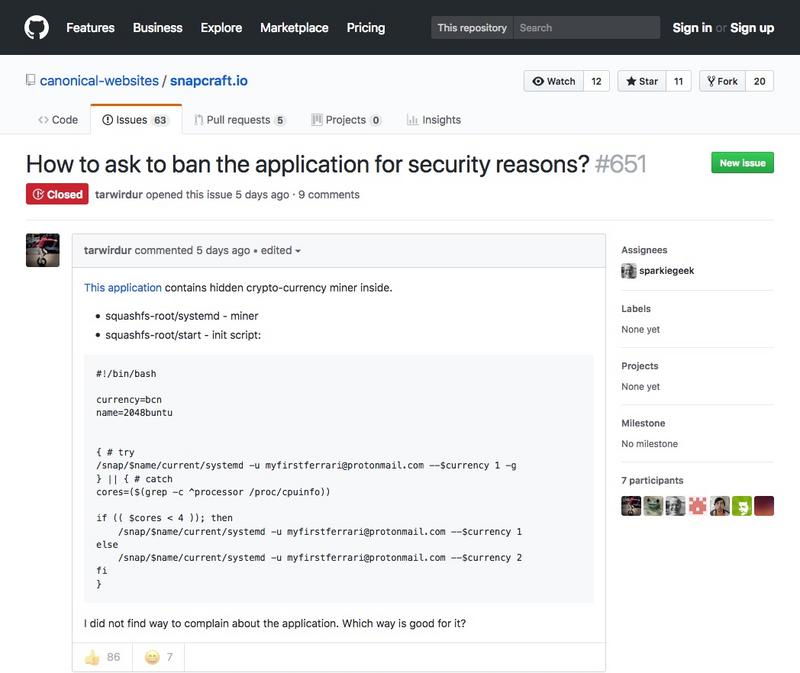
Task: Open tarwirdur's profile in issue header
Action: click(x=119, y=194)
